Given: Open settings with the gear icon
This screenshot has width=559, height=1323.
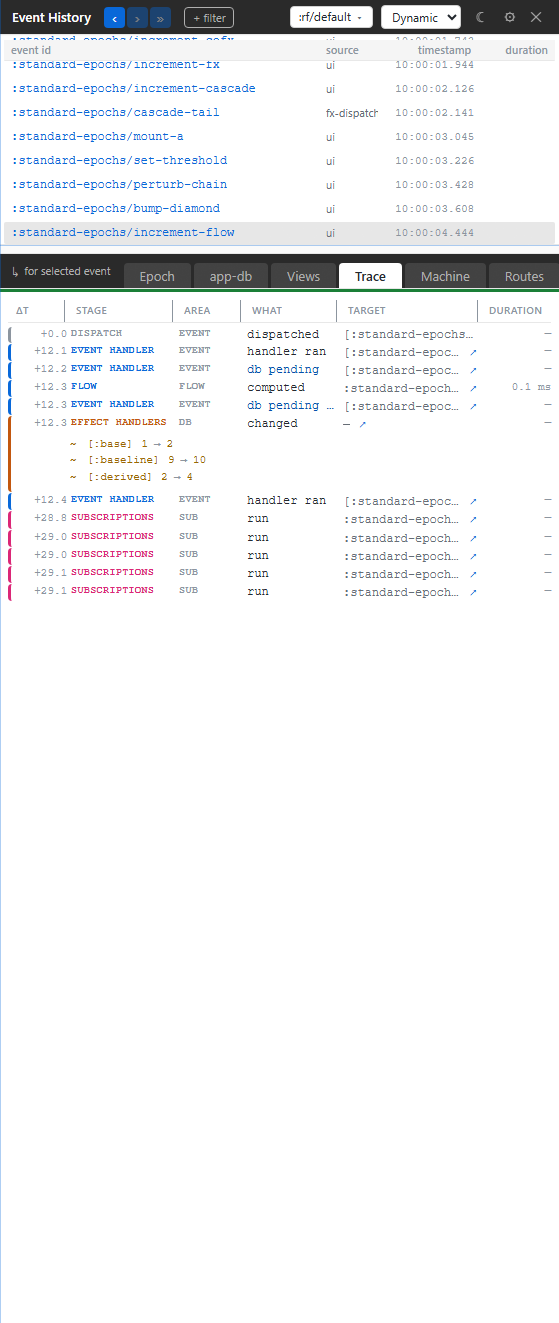Looking at the screenshot, I should [510, 17].
